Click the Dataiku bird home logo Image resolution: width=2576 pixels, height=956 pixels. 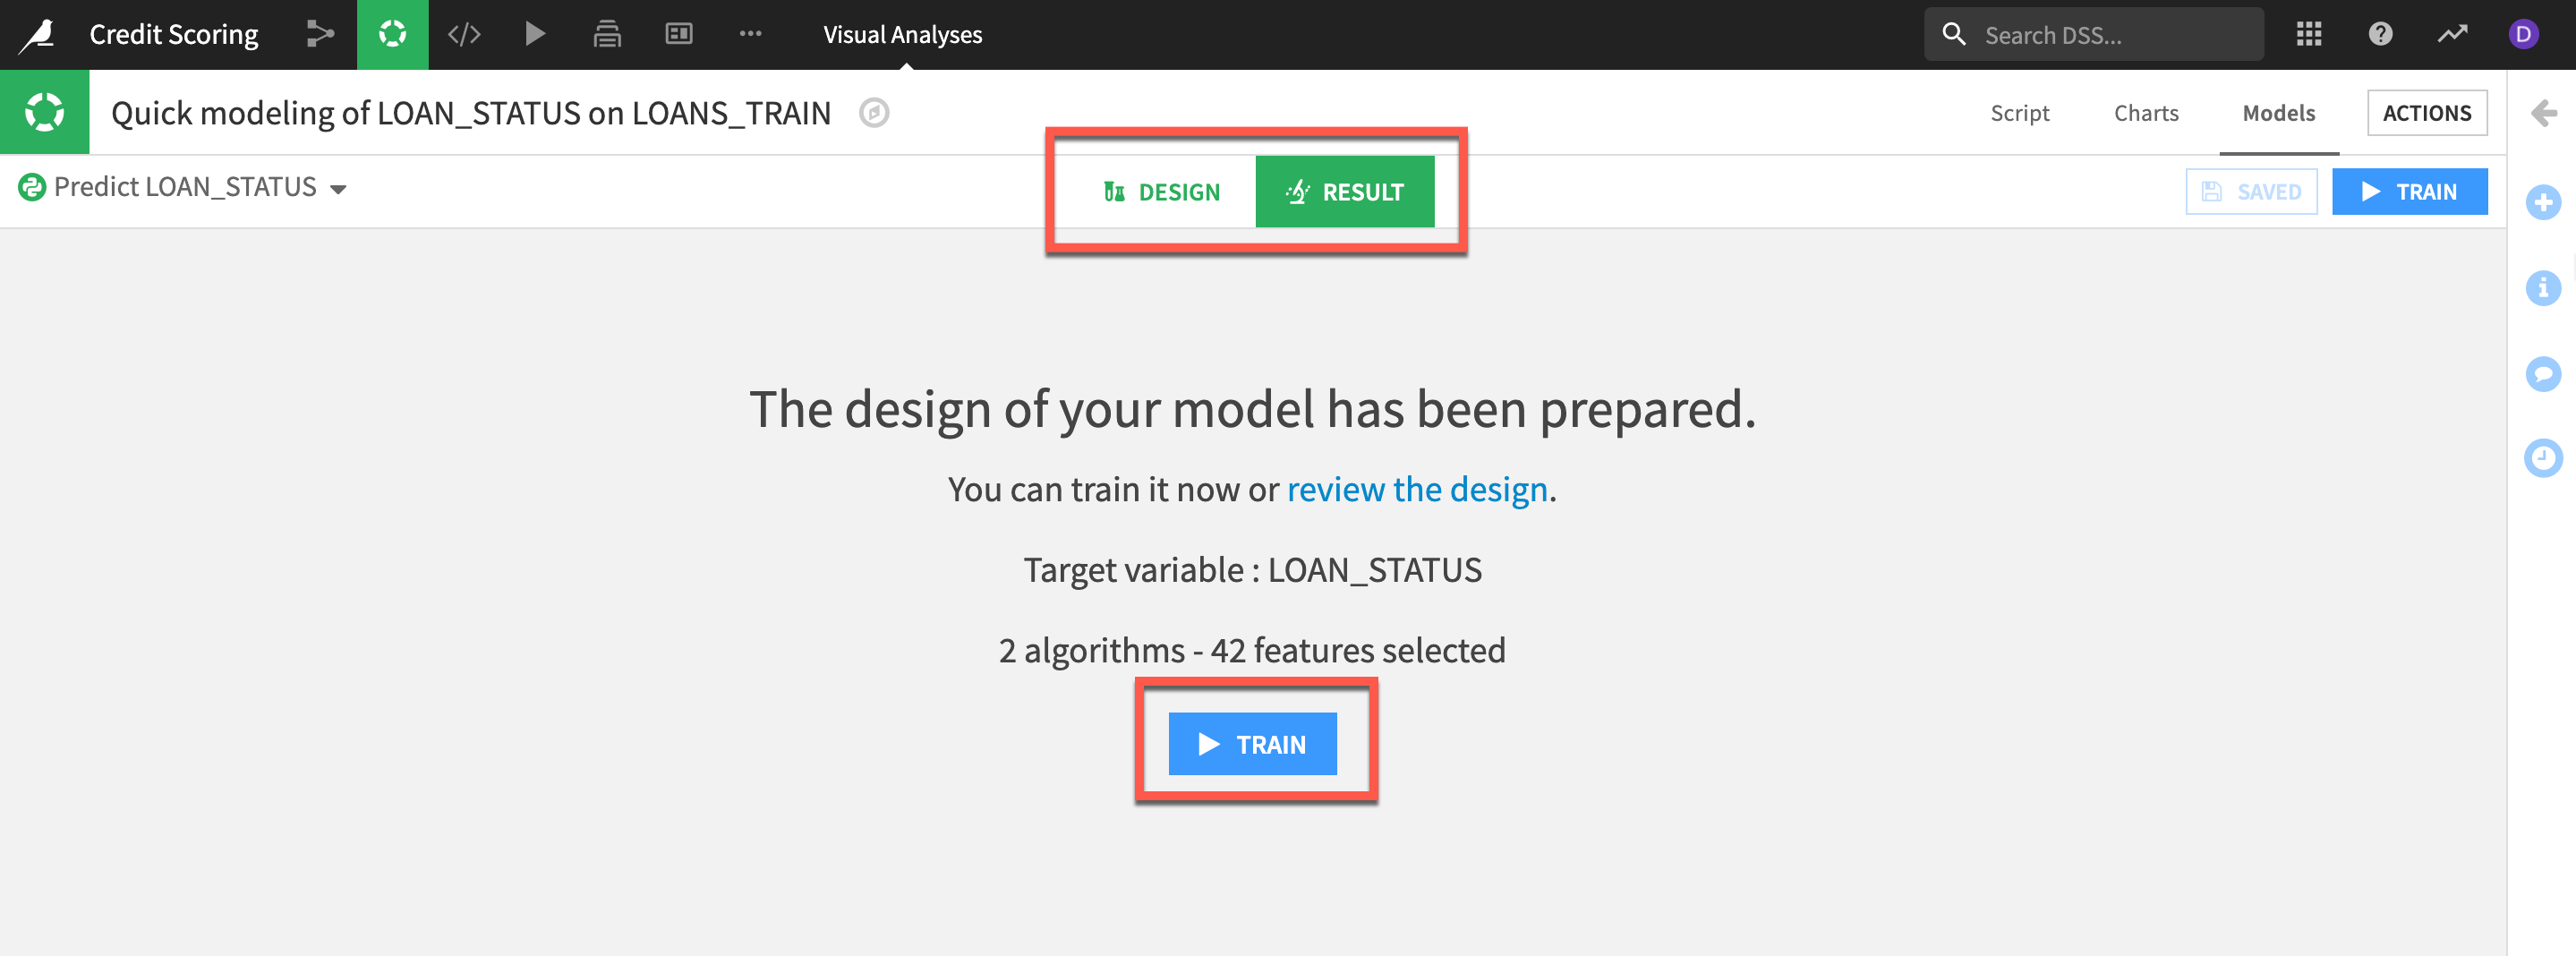pyautogui.click(x=38, y=35)
